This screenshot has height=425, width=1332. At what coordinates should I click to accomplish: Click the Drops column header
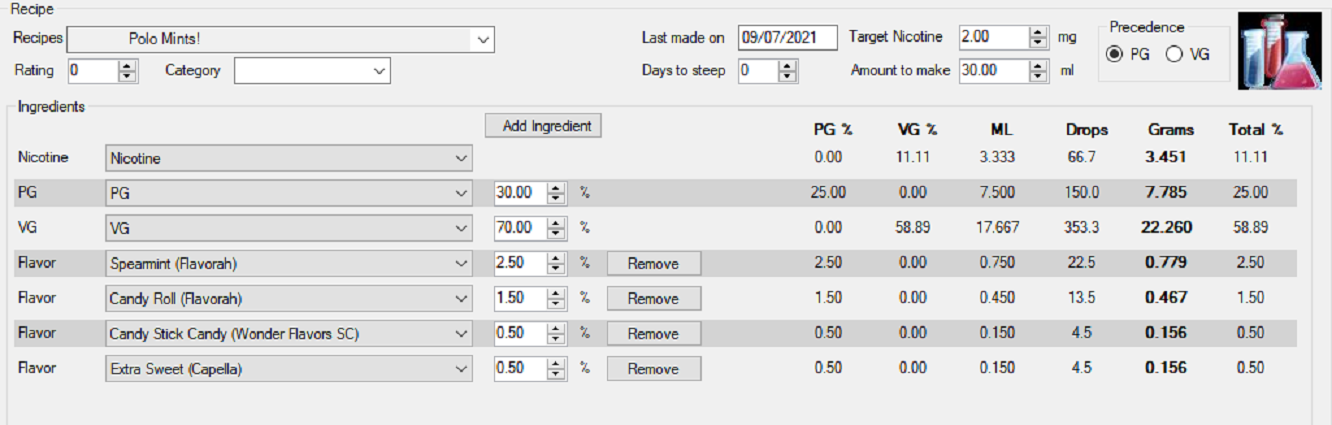pyautogui.click(x=1087, y=129)
